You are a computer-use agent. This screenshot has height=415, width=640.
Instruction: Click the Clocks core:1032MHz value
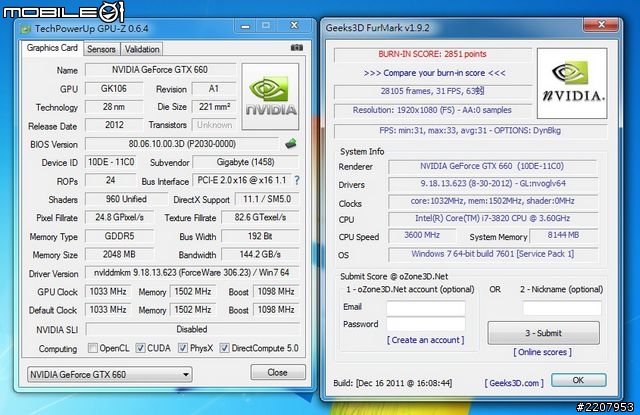(x=492, y=201)
